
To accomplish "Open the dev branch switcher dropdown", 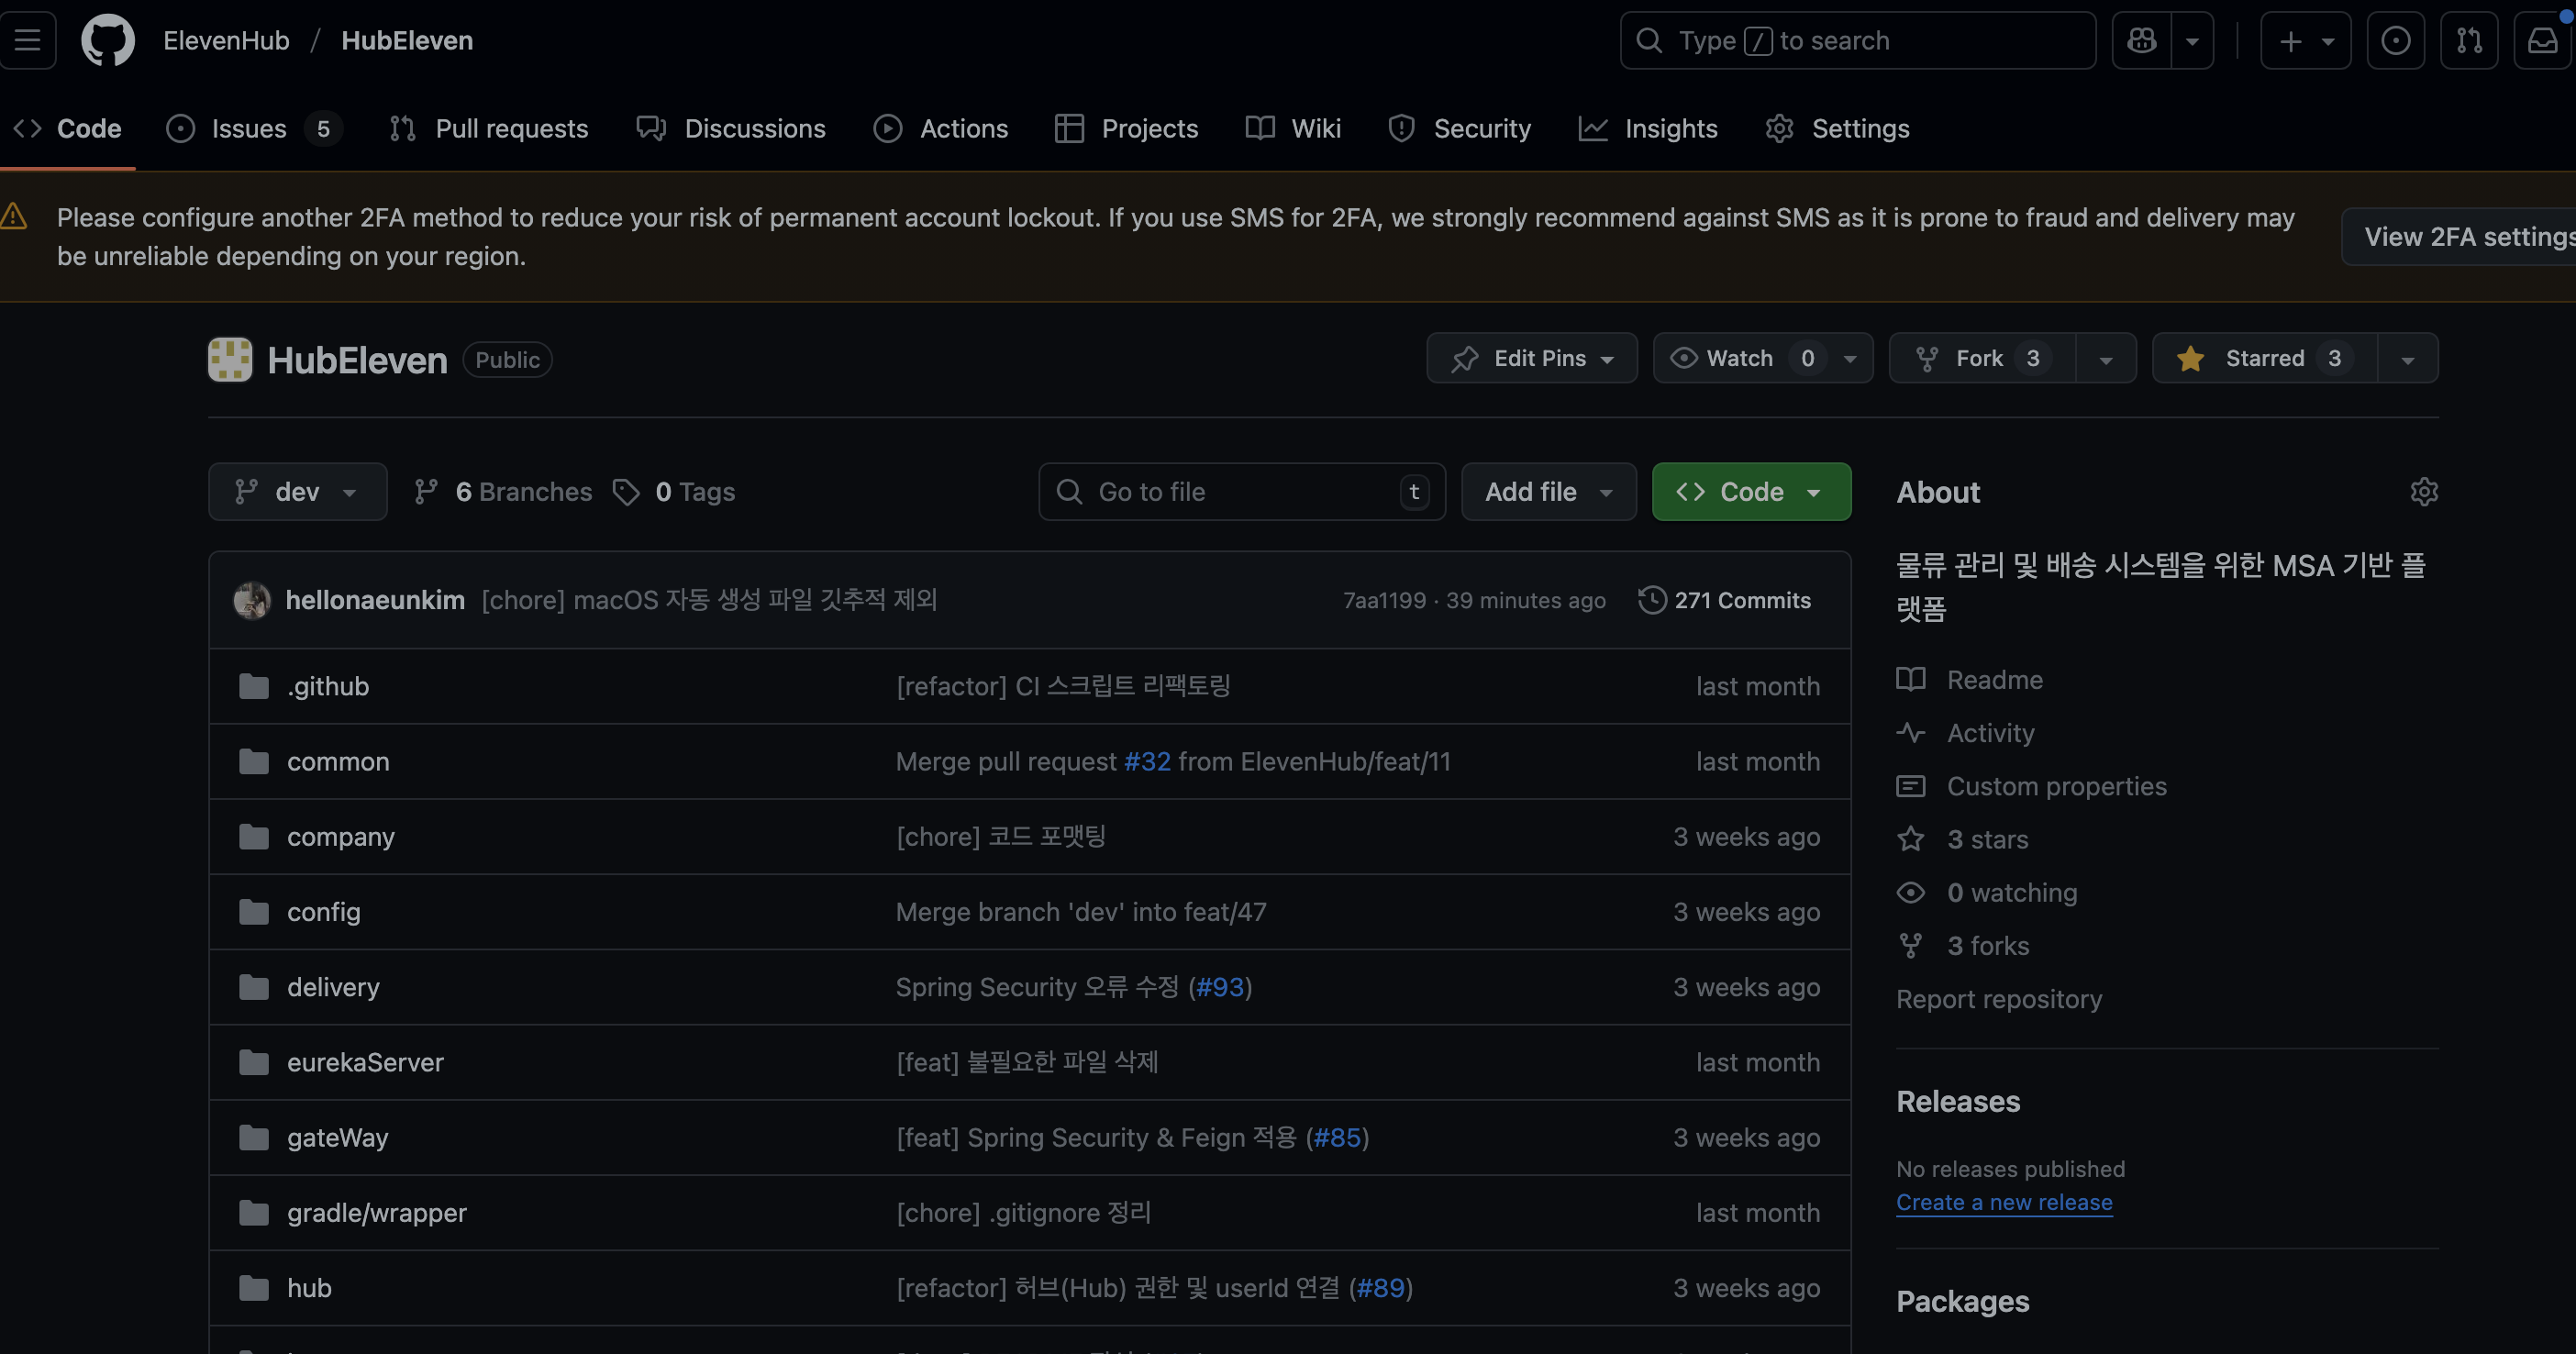I will 298,491.
